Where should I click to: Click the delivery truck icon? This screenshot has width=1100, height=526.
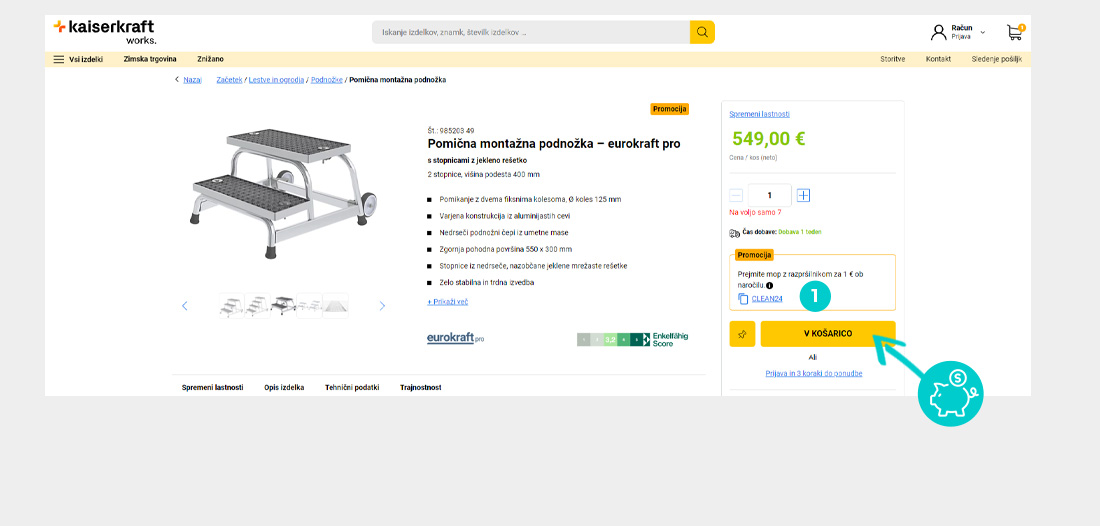tap(735, 233)
